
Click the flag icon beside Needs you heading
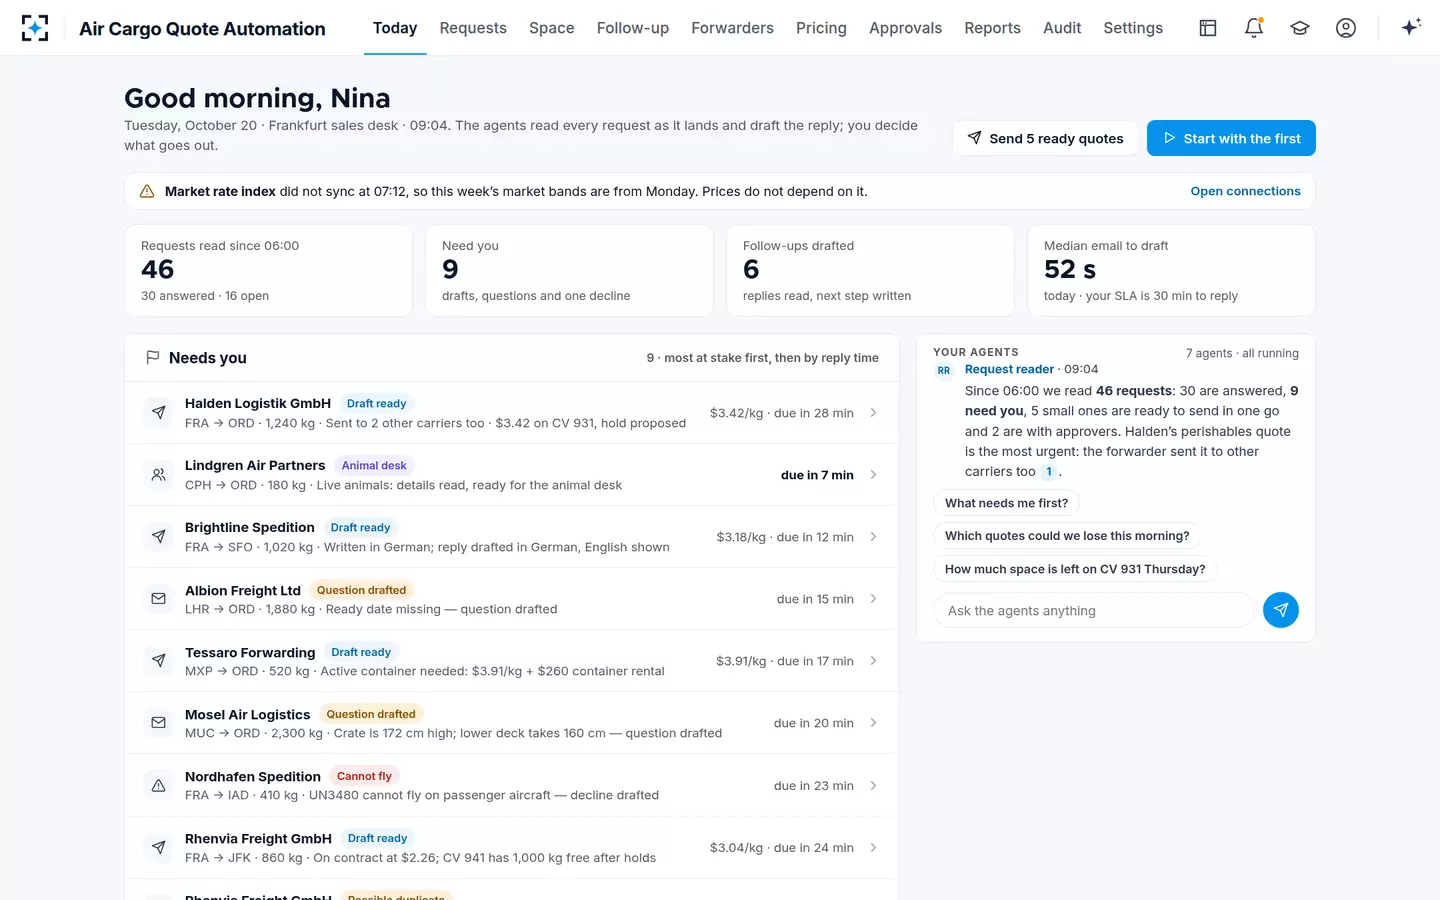152,358
